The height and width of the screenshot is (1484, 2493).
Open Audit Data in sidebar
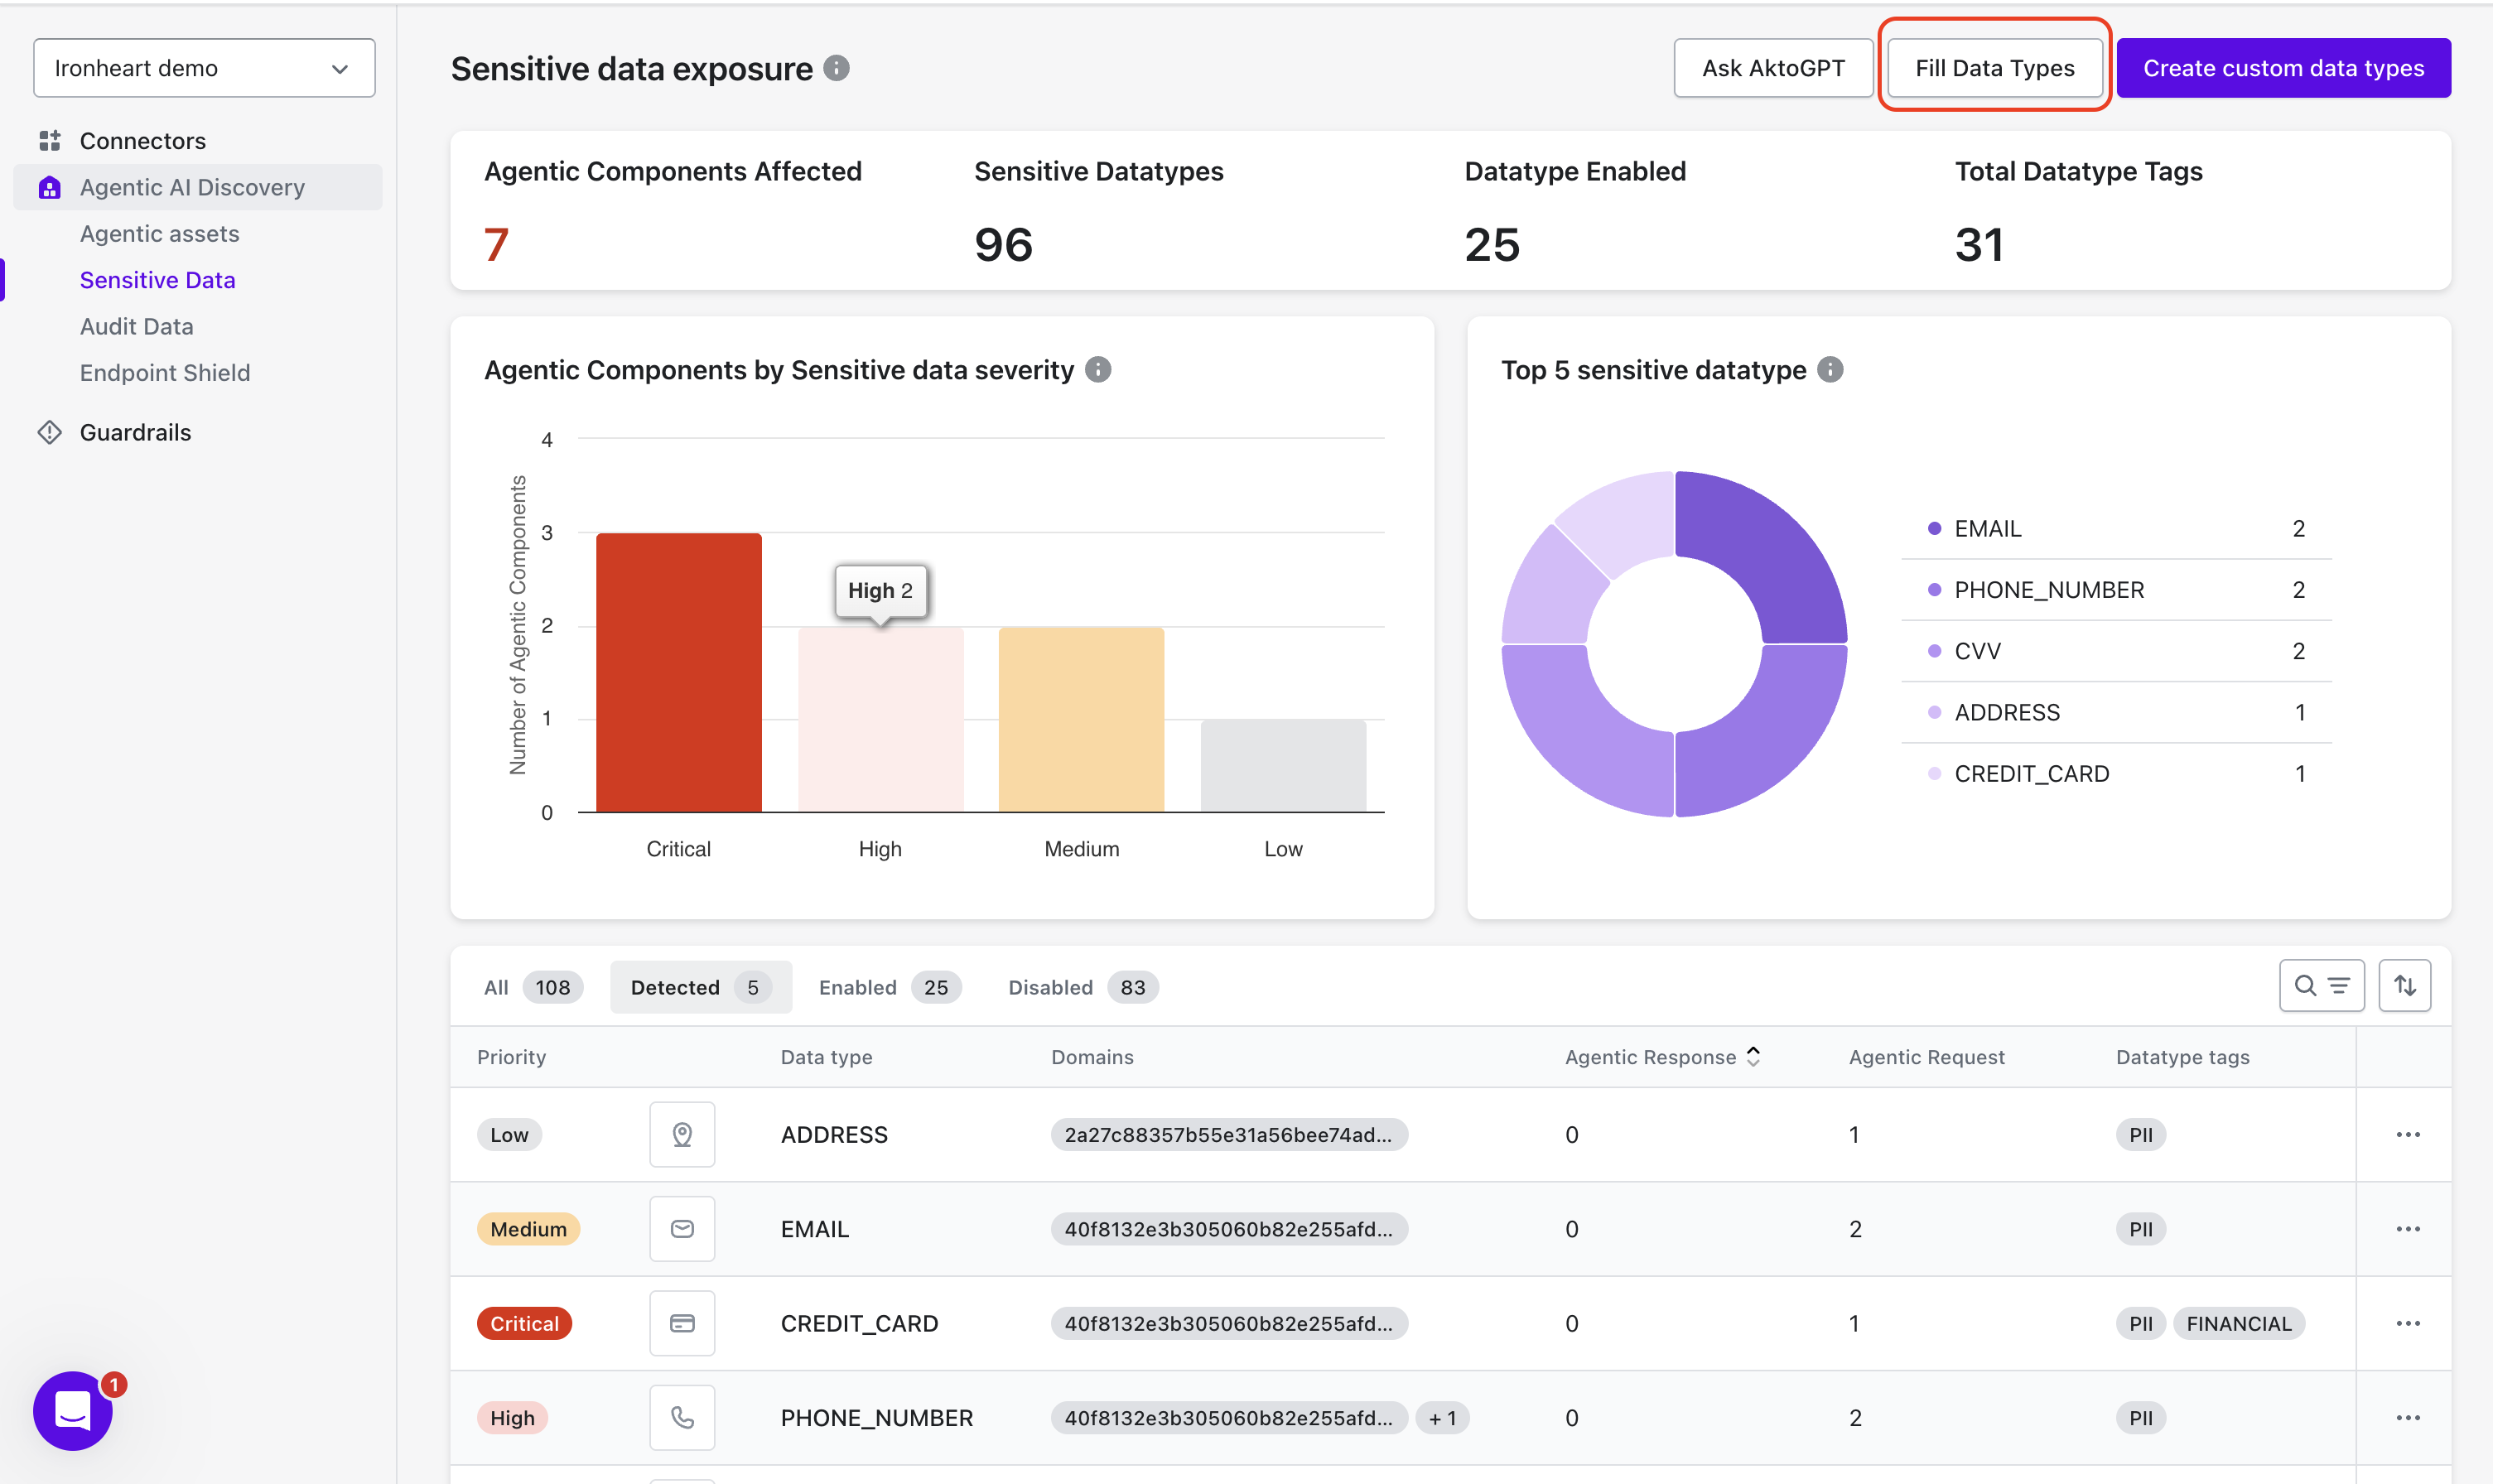point(136,326)
